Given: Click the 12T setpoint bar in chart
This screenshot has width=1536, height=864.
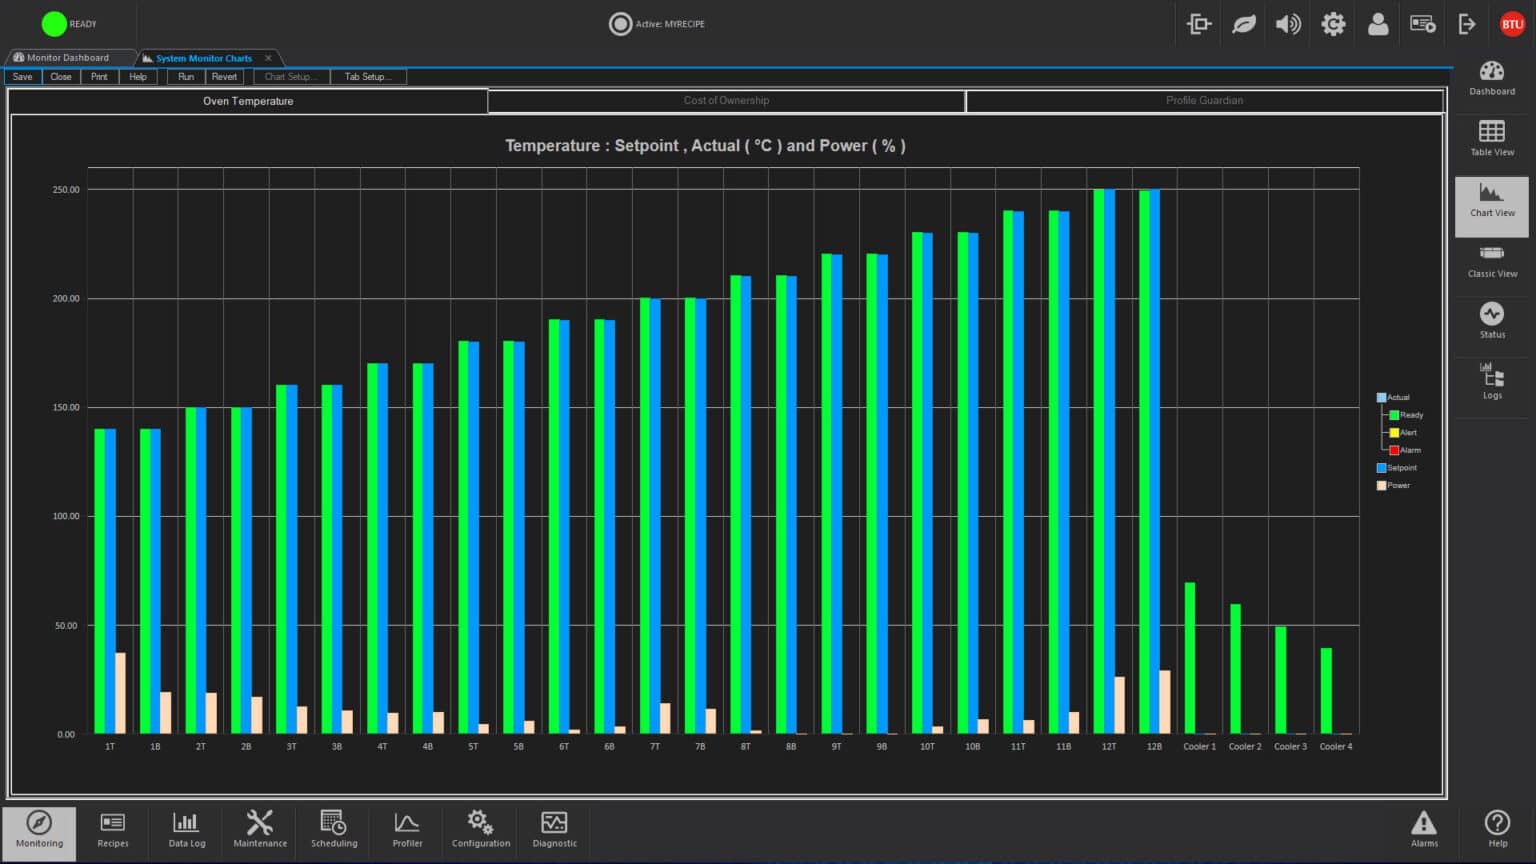Looking at the screenshot, I should 1109,460.
